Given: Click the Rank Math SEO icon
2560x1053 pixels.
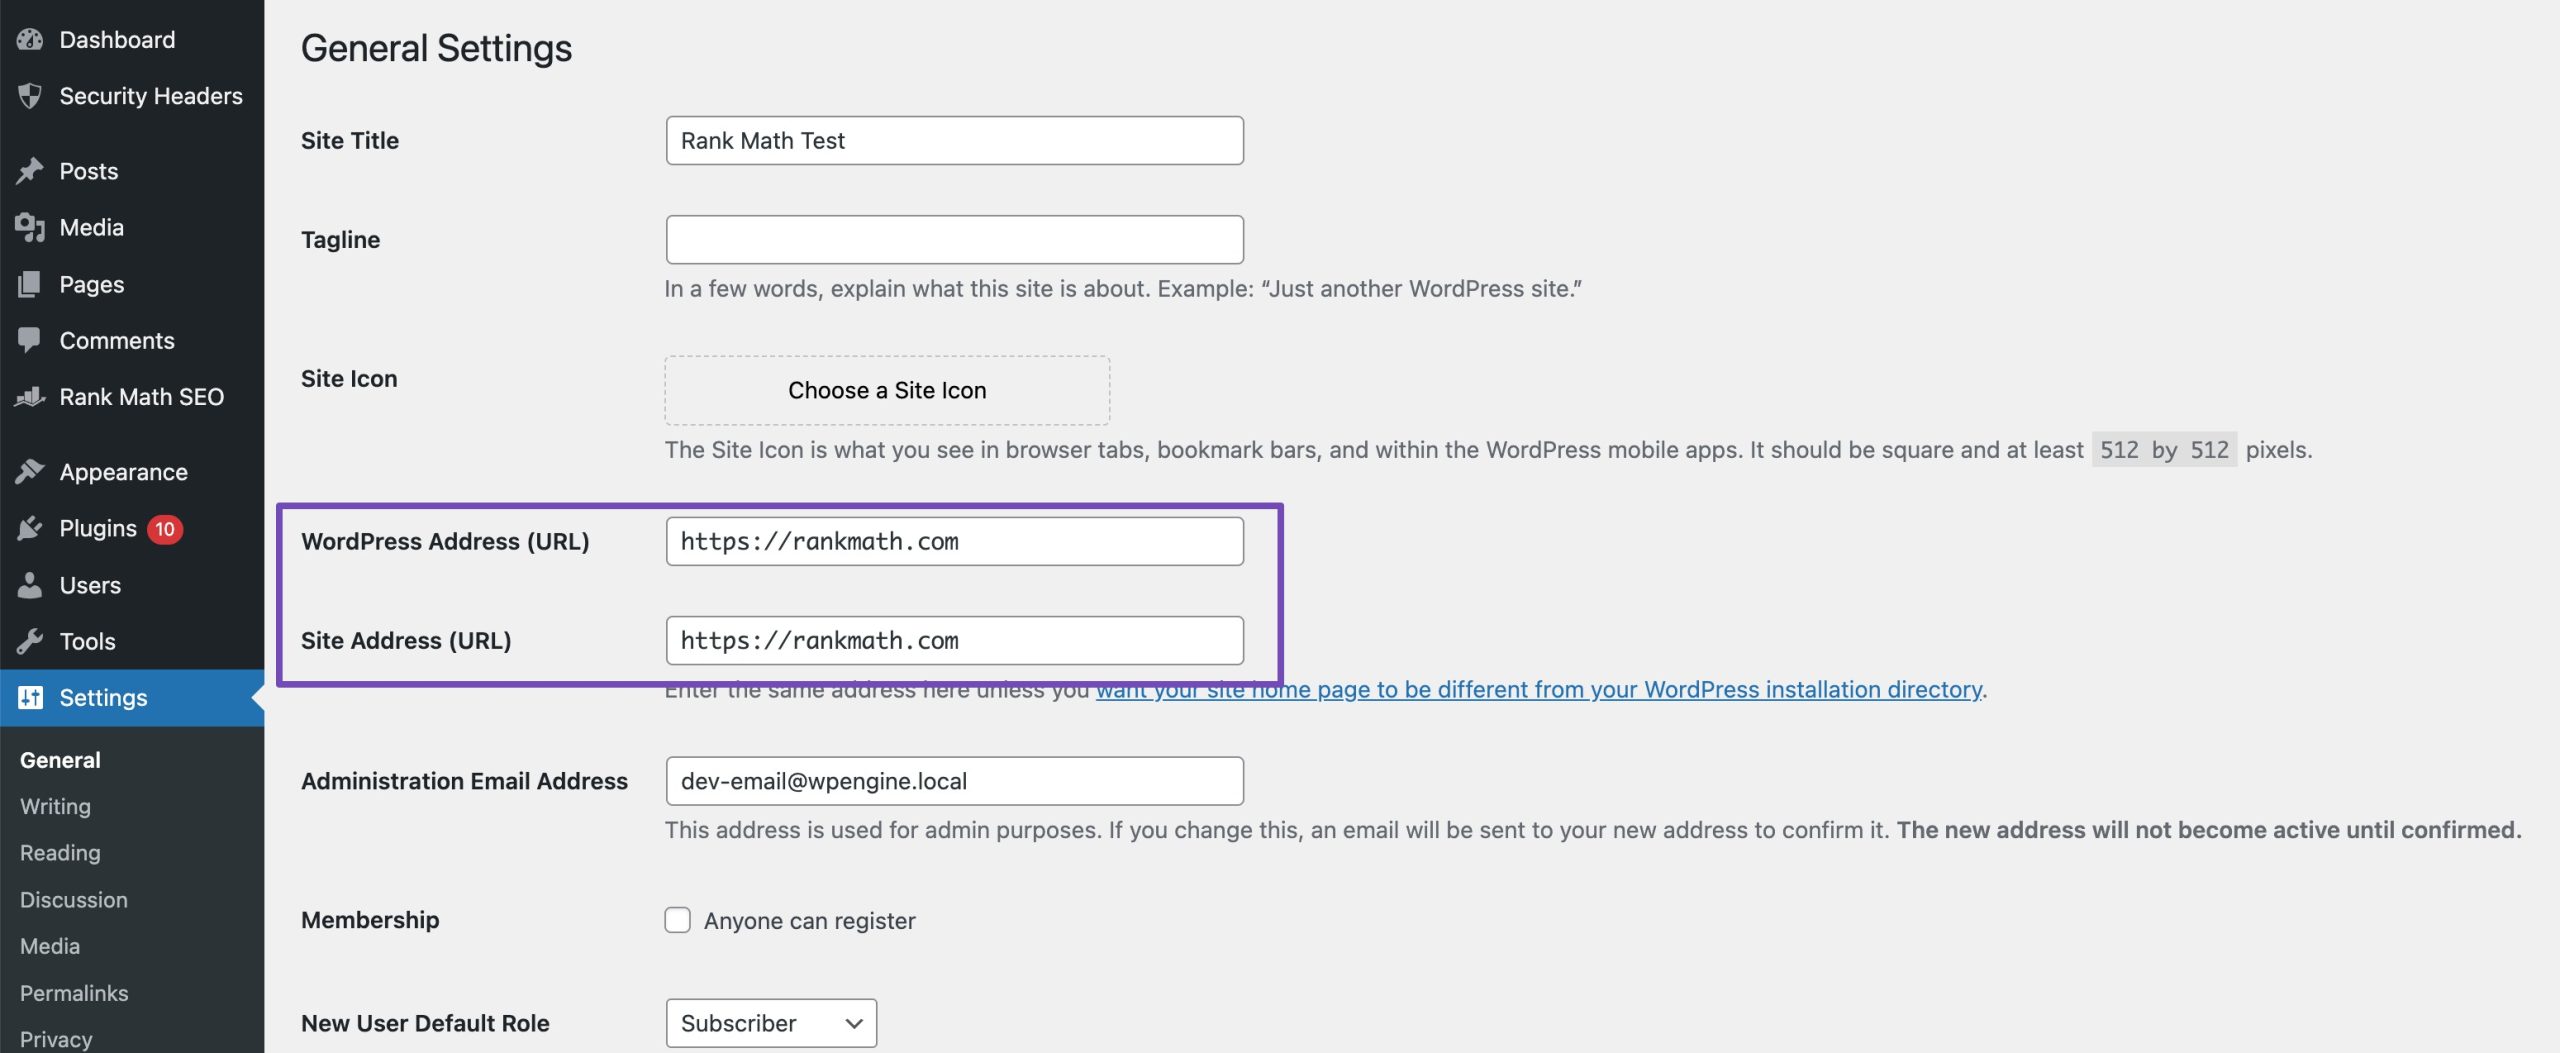Looking at the screenshot, I should tap(30, 397).
